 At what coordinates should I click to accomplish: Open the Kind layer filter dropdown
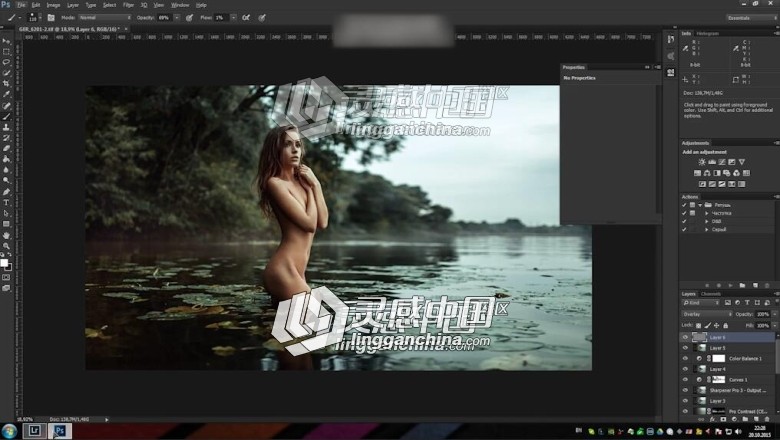pyautogui.click(x=701, y=302)
